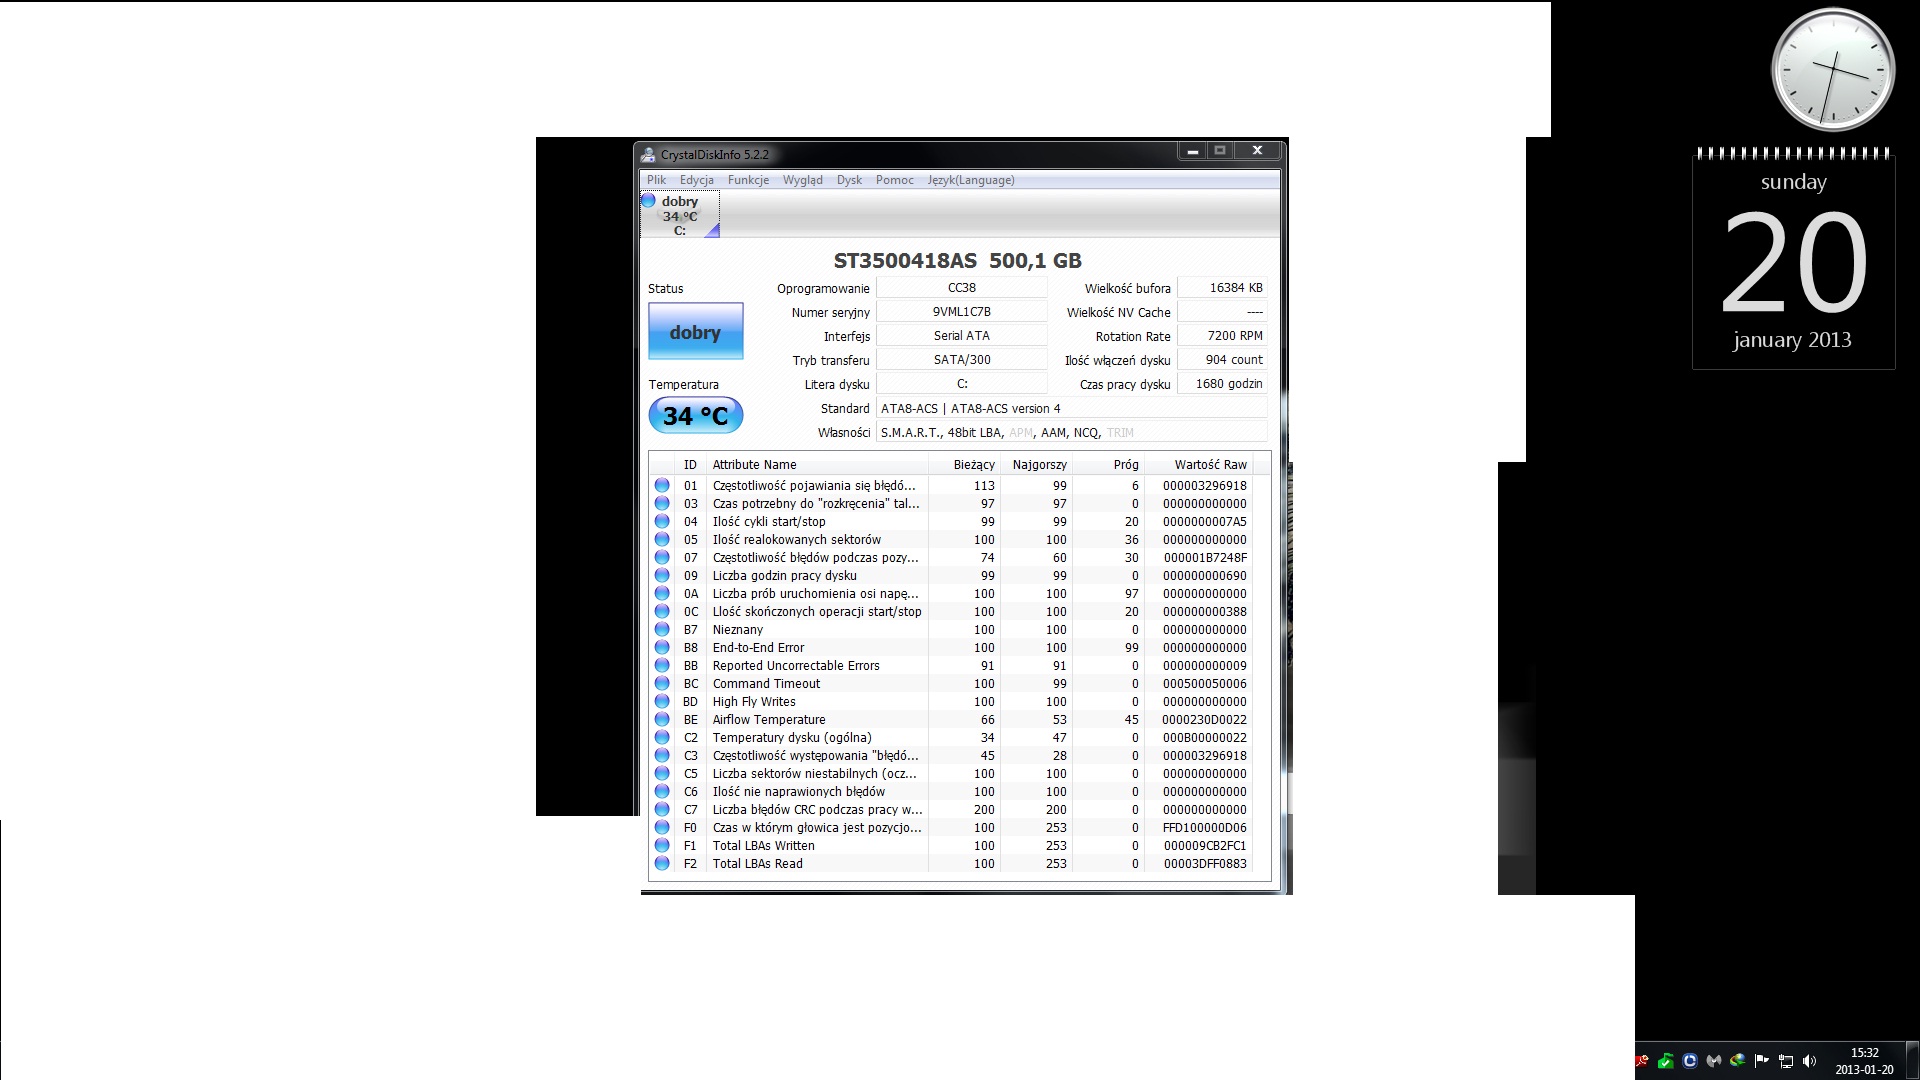The width and height of the screenshot is (1920, 1080).
Task: Click the 34 °C temperature indicator
Action: point(695,416)
